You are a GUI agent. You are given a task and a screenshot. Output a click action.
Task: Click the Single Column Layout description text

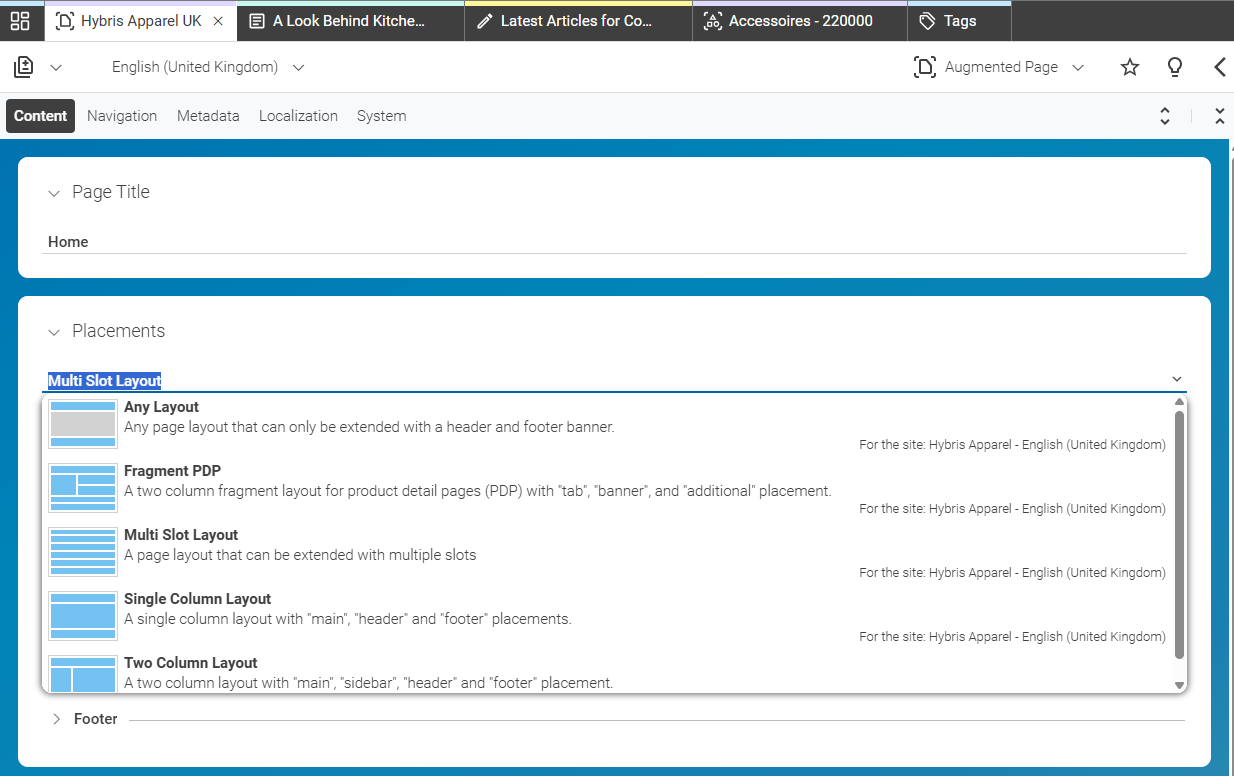pos(348,619)
